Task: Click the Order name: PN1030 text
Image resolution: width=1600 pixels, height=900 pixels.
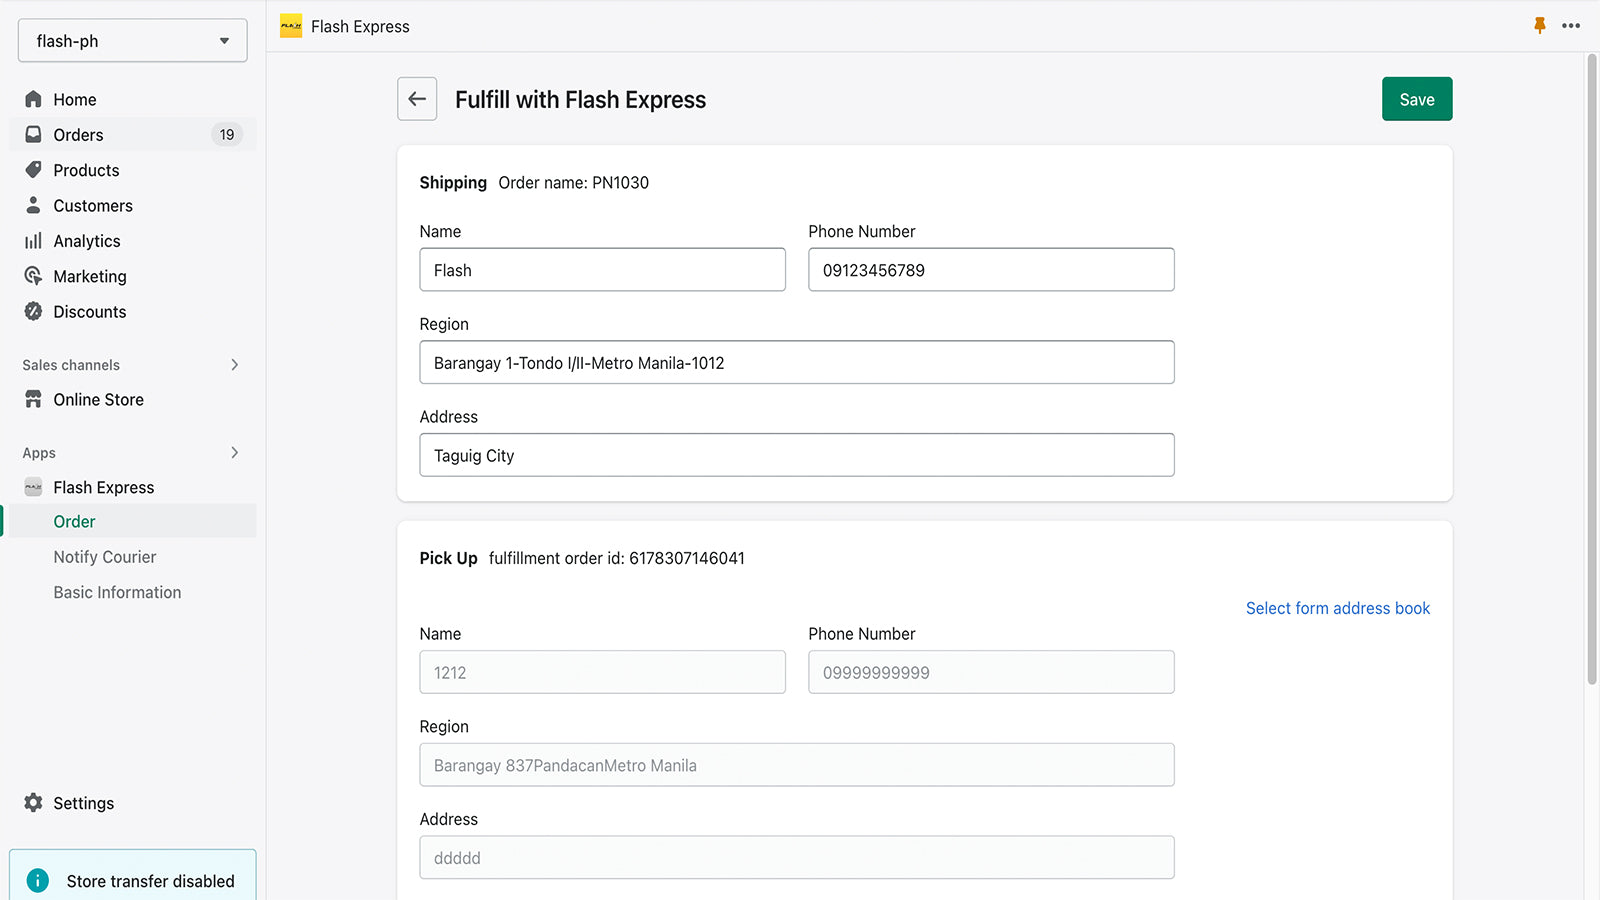Action: [x=573, y=182]
